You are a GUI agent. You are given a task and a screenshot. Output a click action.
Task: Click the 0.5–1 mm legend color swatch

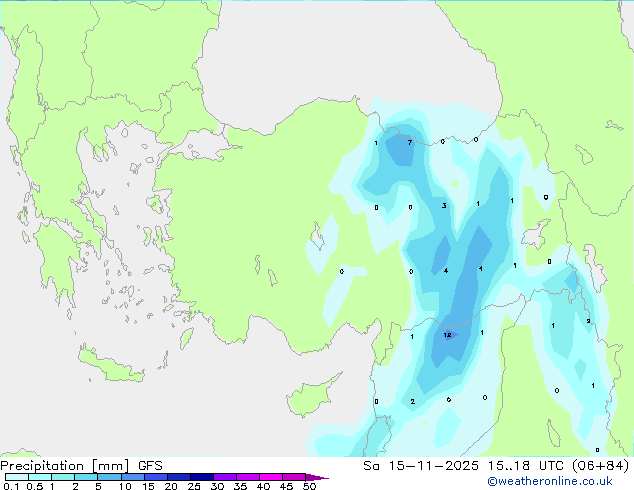pyautogui.click(x=40, y=477)
